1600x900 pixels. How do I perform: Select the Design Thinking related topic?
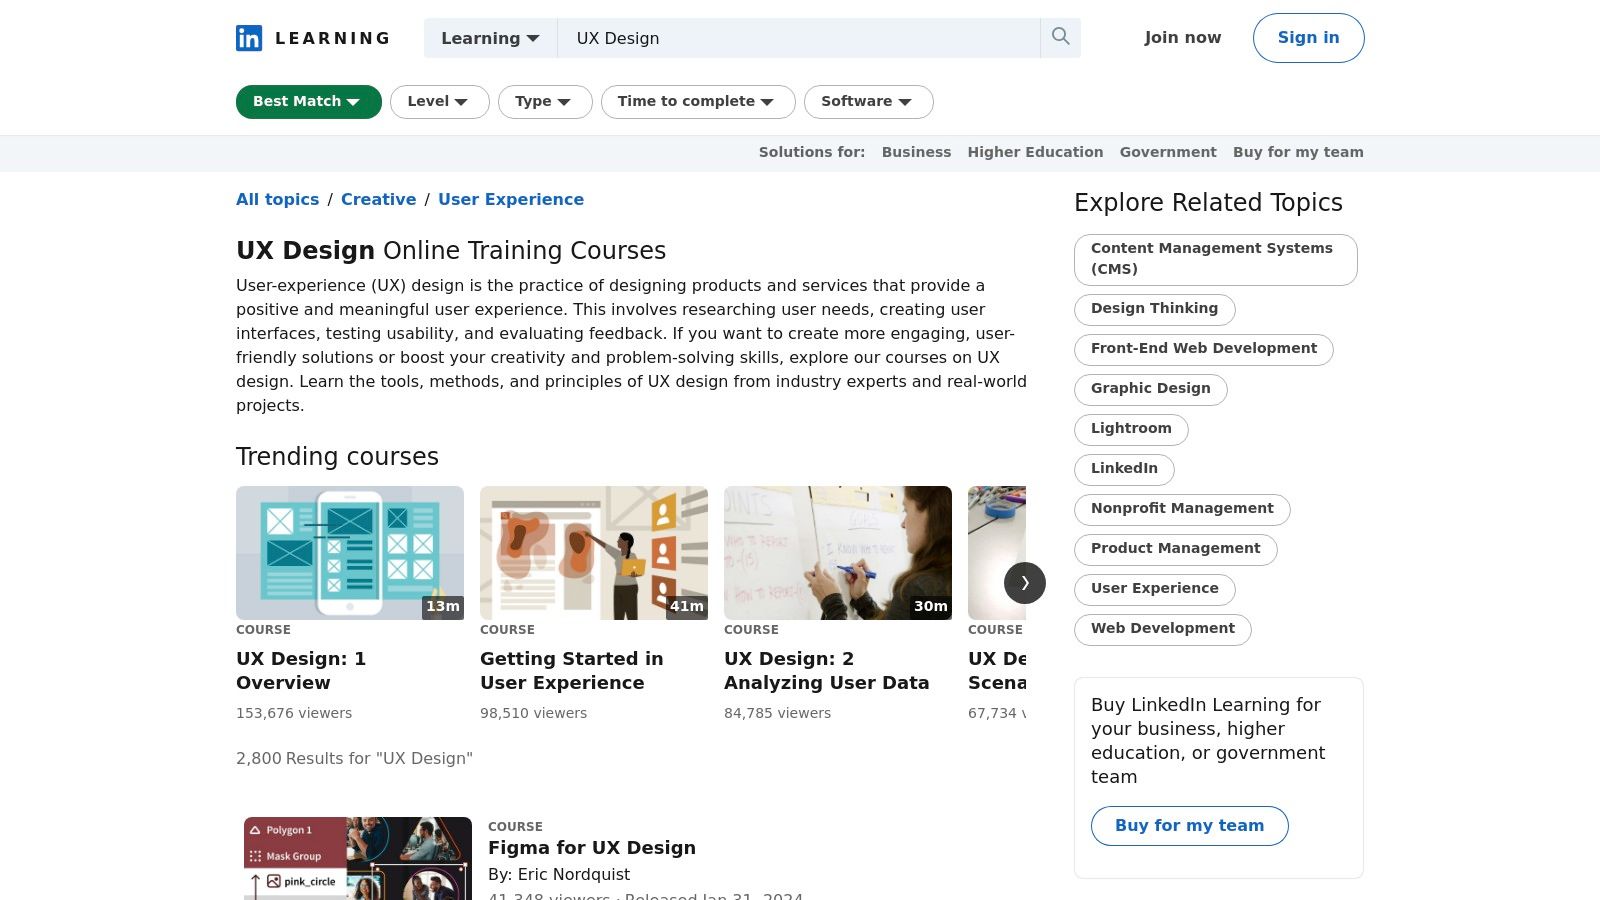point(1154,309)
